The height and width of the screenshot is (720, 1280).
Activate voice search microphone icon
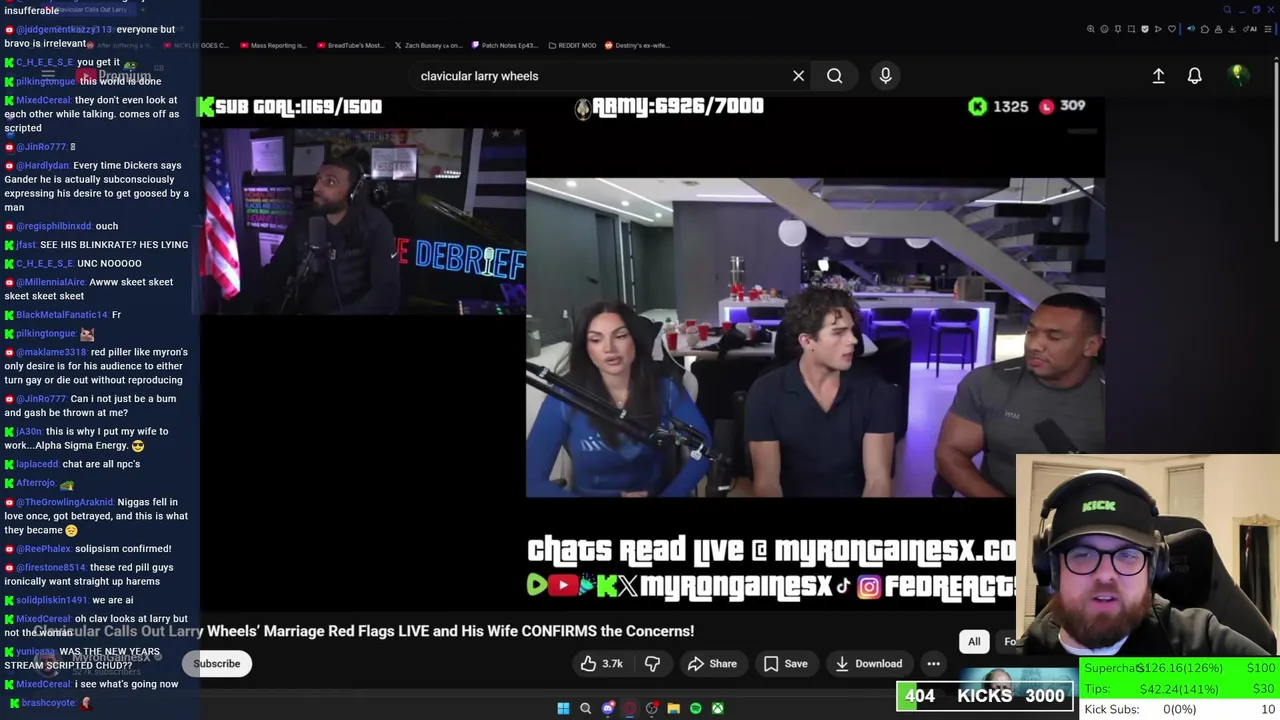point(885,76)
